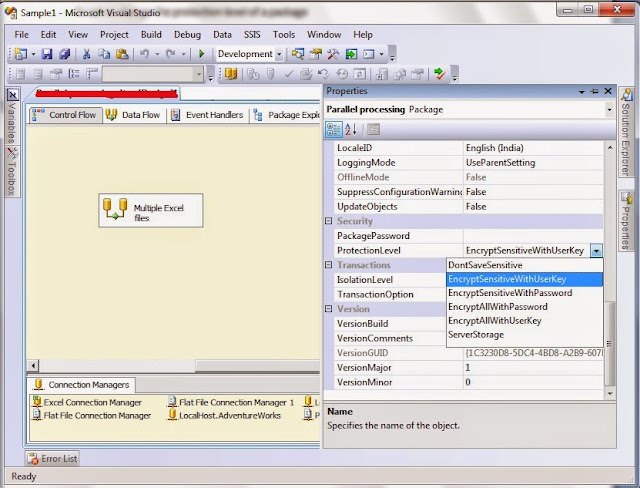Image resolution: width=640 pixels, height=488 pixels.
Task: Open the Undo history dropdown arrow
Action: 157,54
